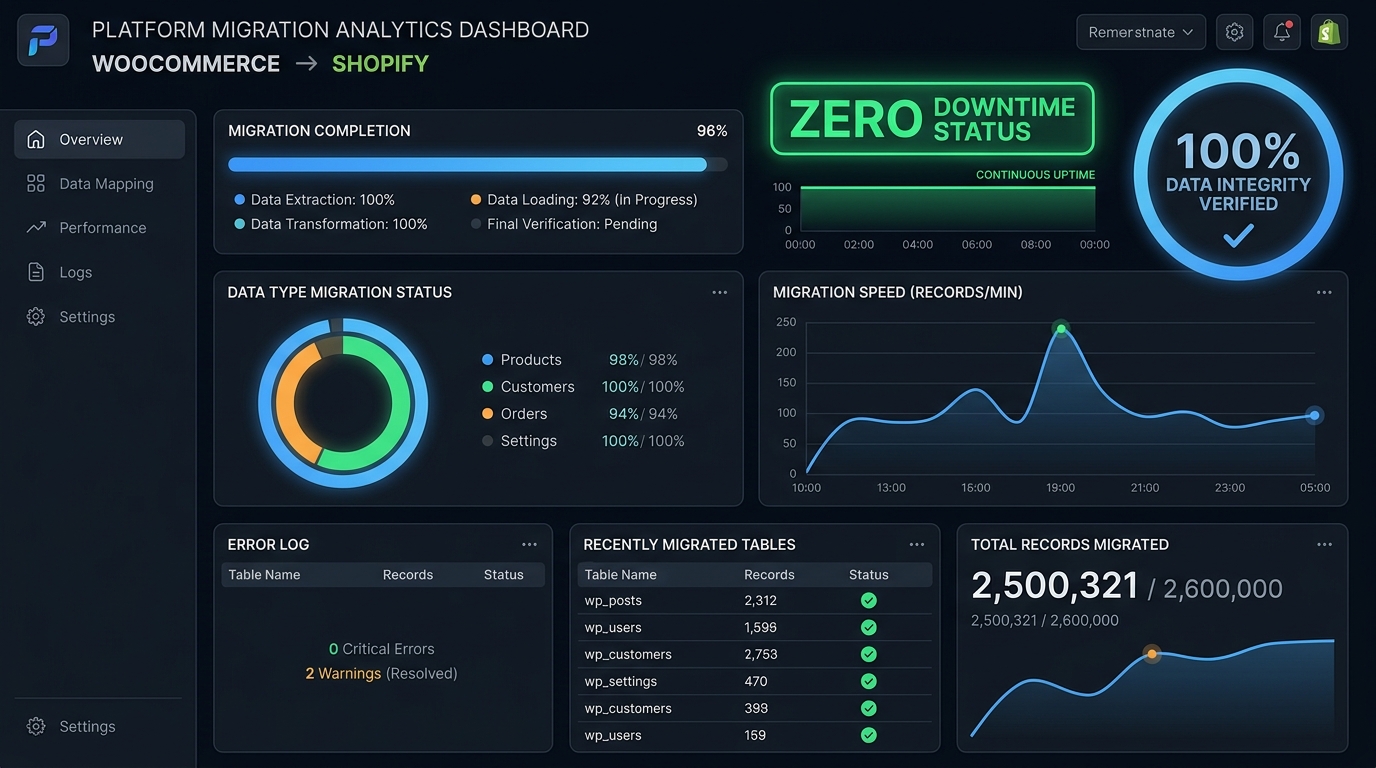Click the orange Orders legend dot
Viewport: 1376px width, 768px height.
pyautogui.click(x=488, y=414)
